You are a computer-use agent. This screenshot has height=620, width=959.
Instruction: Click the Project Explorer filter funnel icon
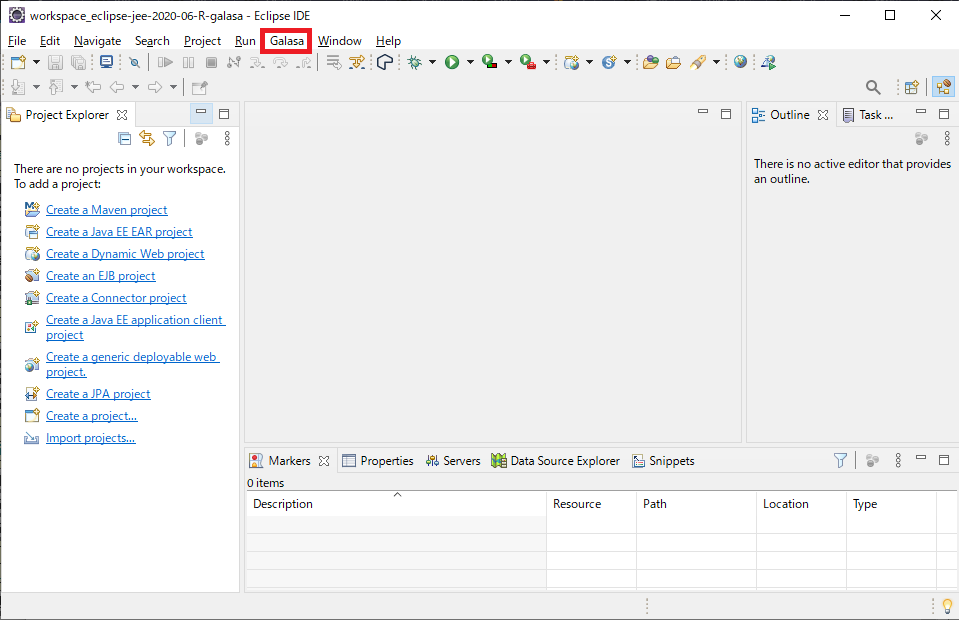pos(169,139)
